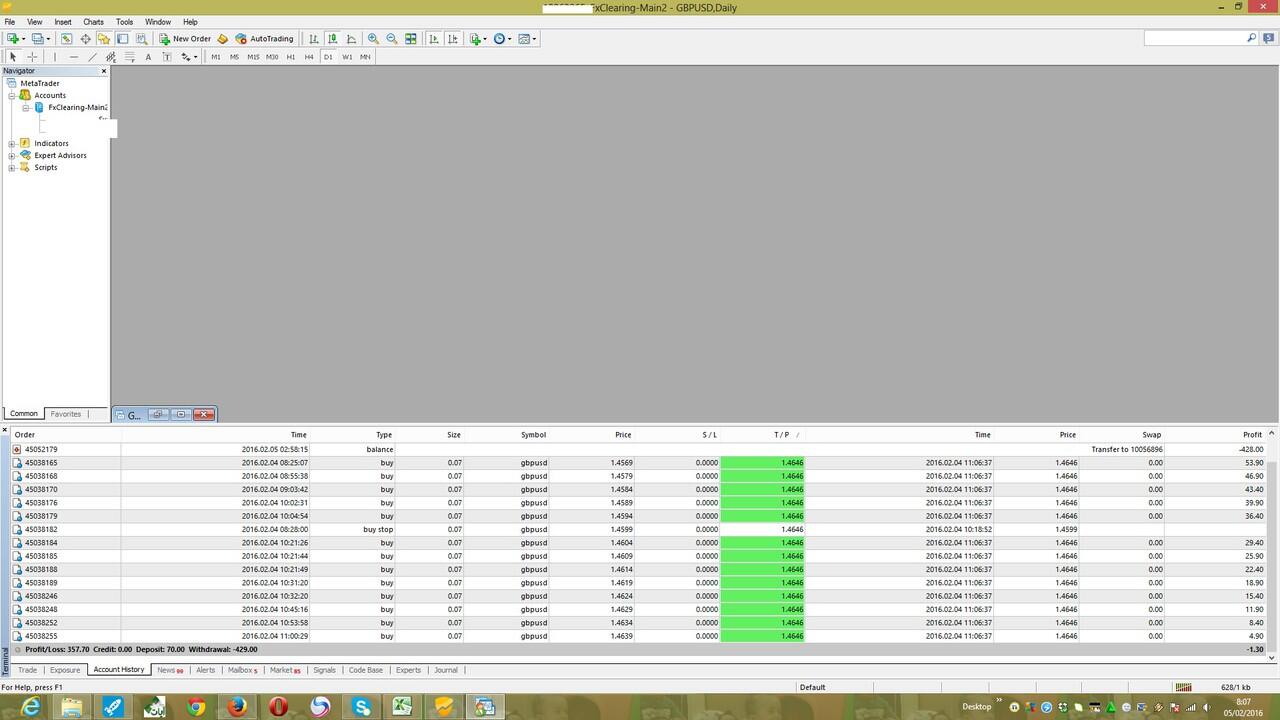Image resolution: width=1280 pixels, height=720 pixels.
Task: Switch chart display to candlesticks
Action: pos(332,39)
